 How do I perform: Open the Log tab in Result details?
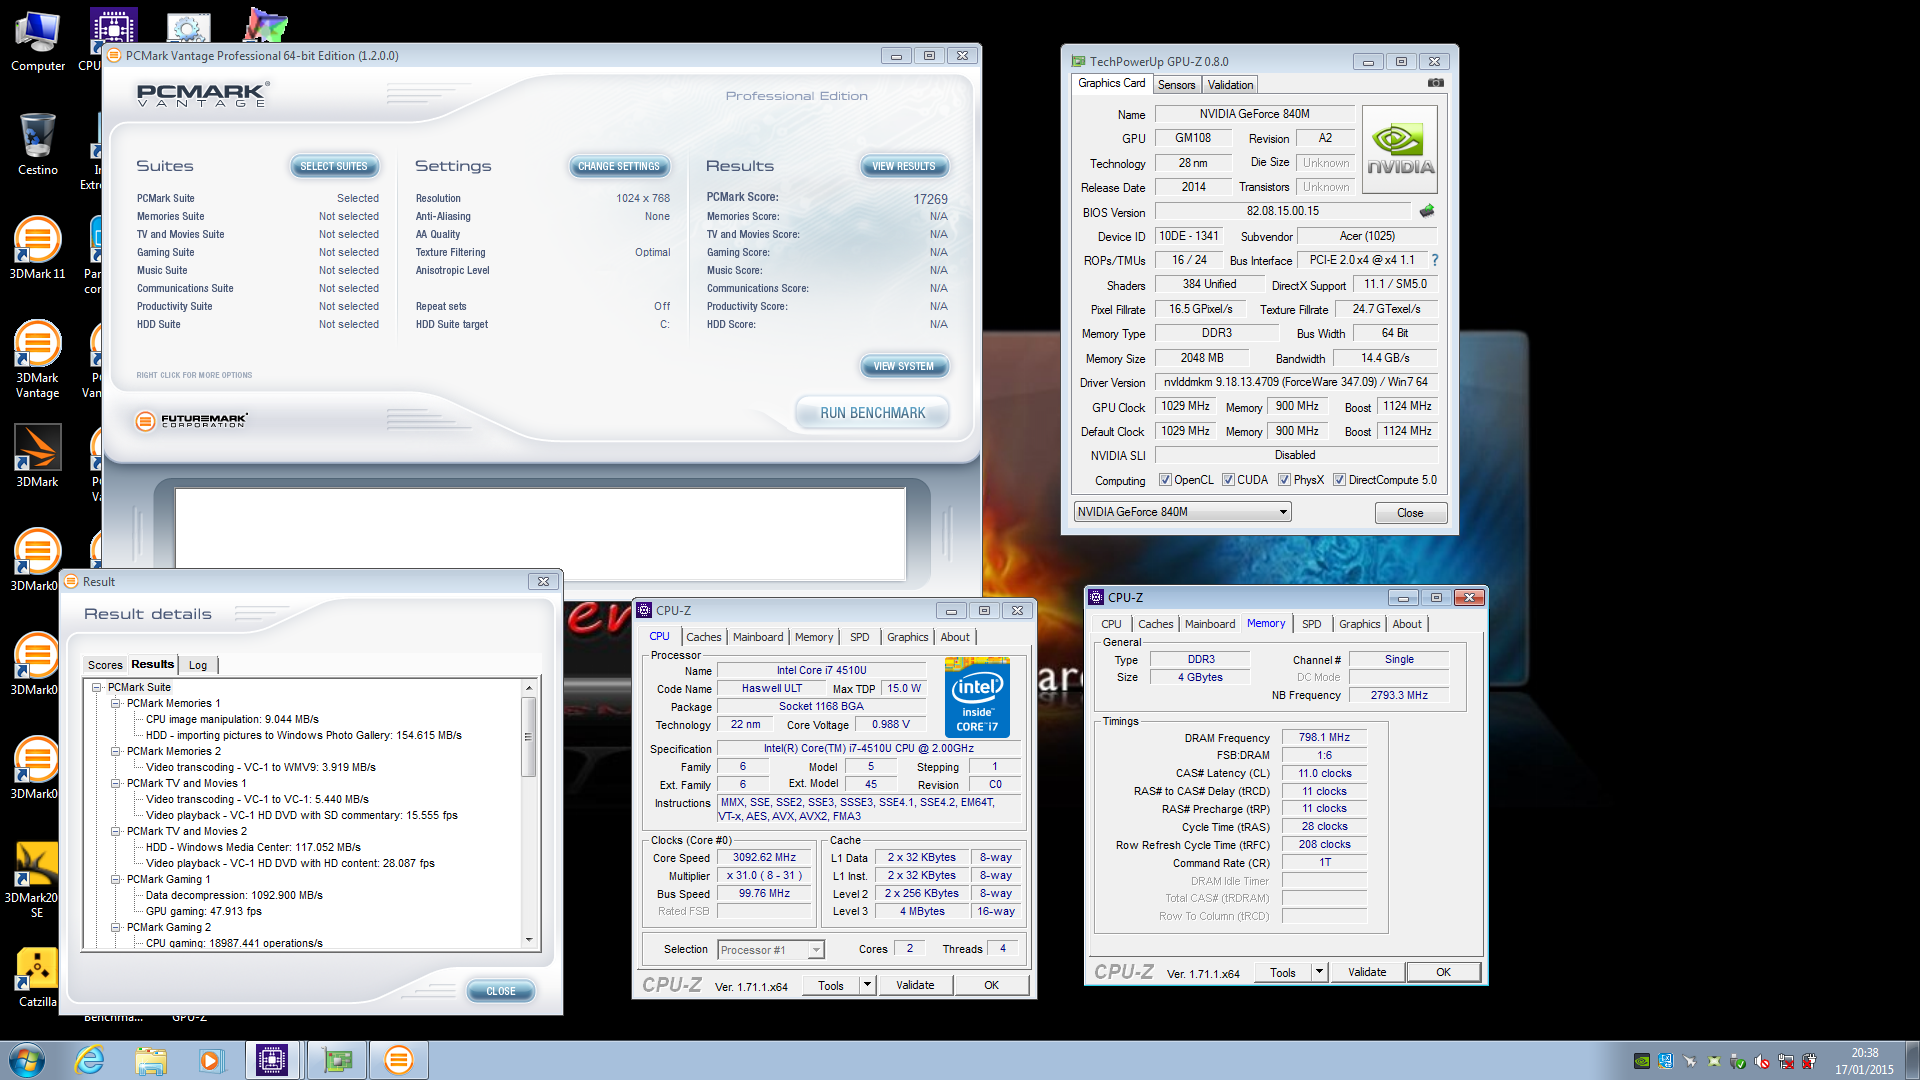click(198, 665)
